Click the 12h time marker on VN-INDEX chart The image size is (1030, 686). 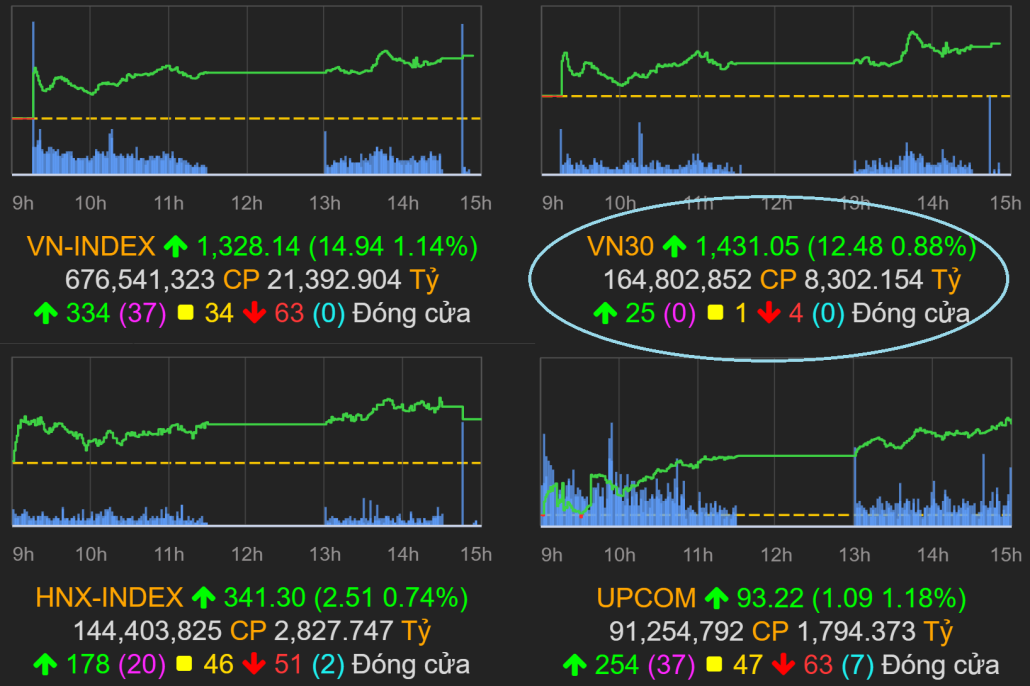tap(246, 204)
